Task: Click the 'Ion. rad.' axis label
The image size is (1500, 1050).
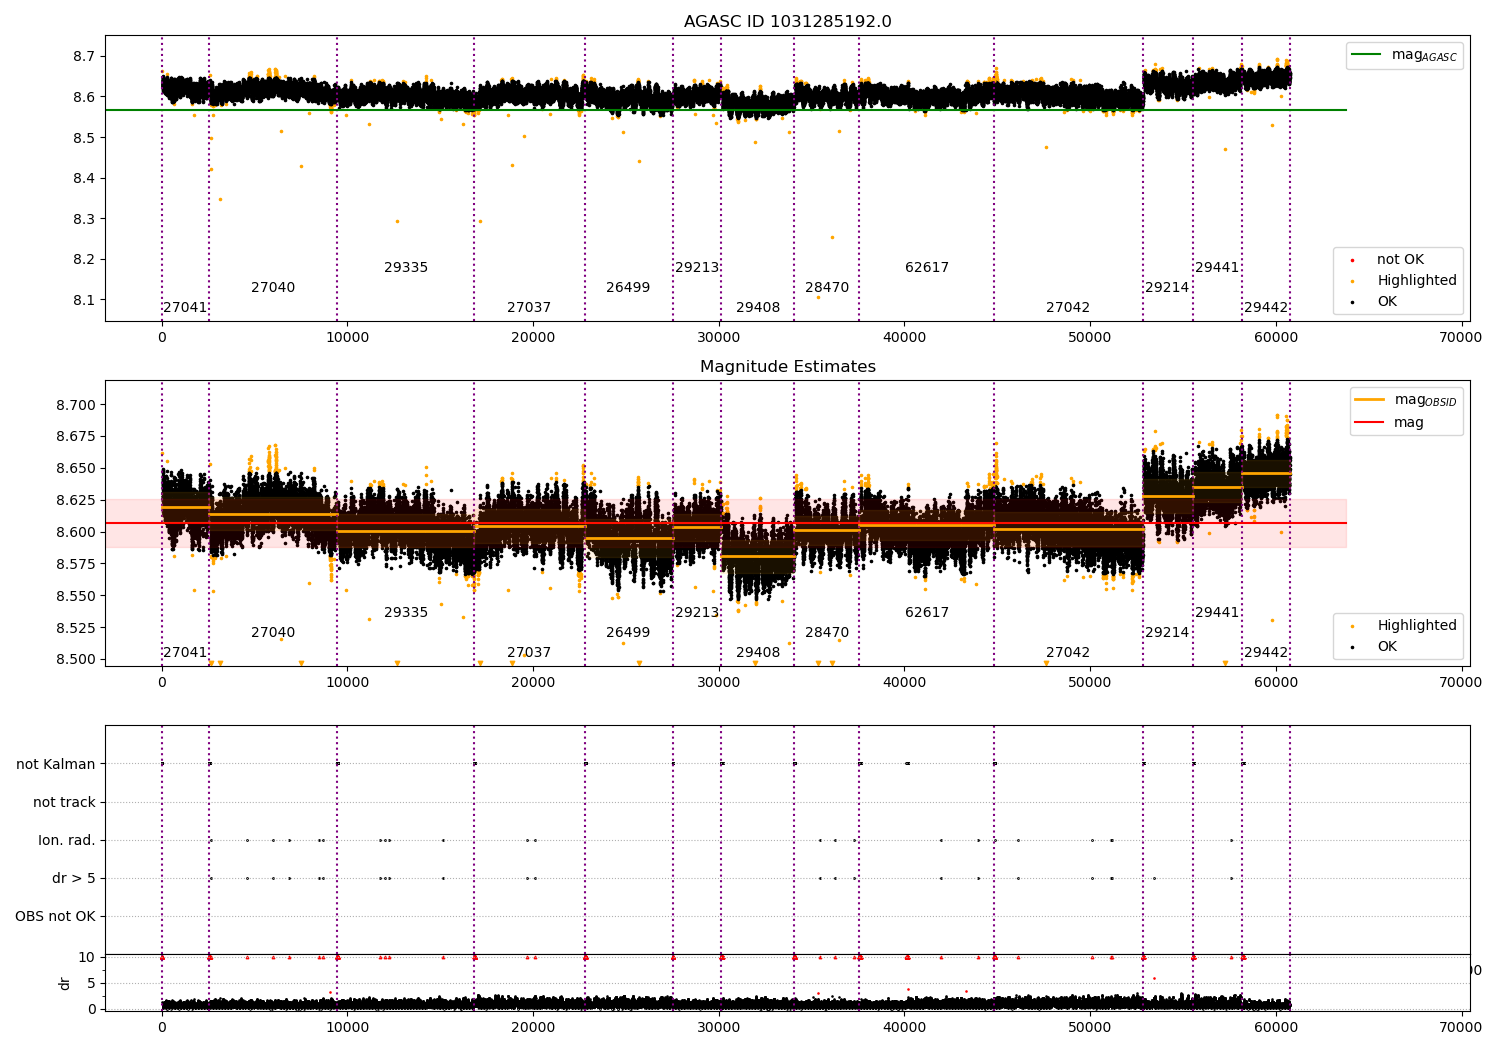Action: (x=67, y=841)
